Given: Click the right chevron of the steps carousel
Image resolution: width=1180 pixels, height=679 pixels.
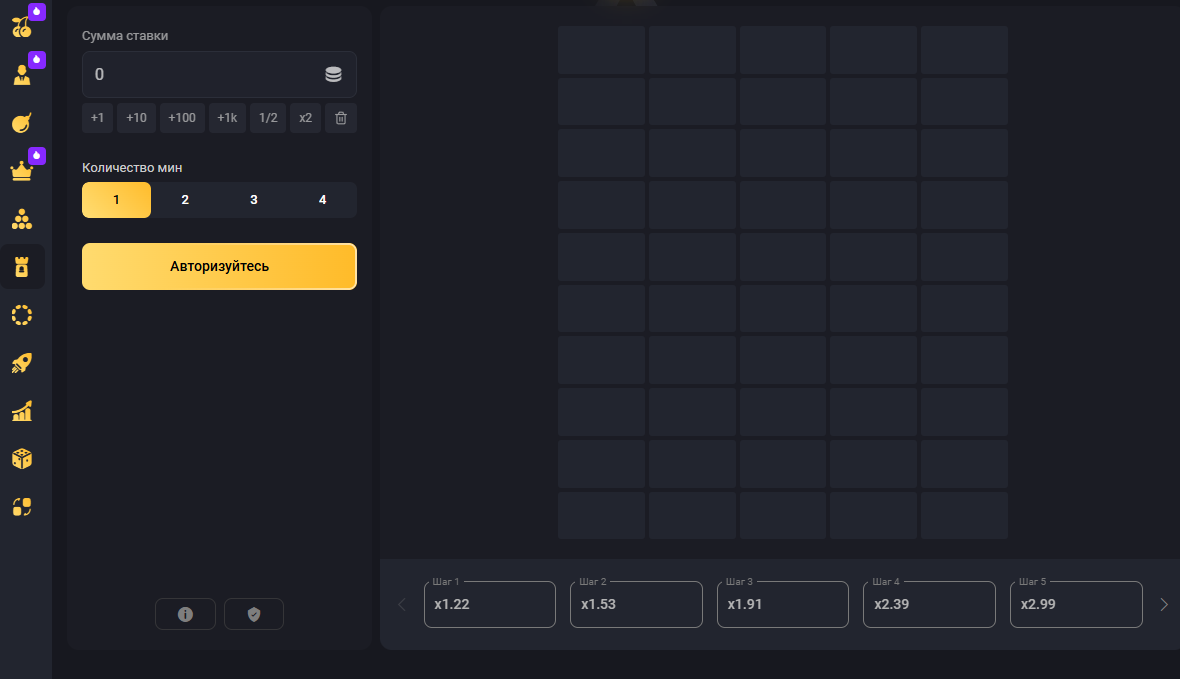Looking at the screenshot, I should (1163, 604).
